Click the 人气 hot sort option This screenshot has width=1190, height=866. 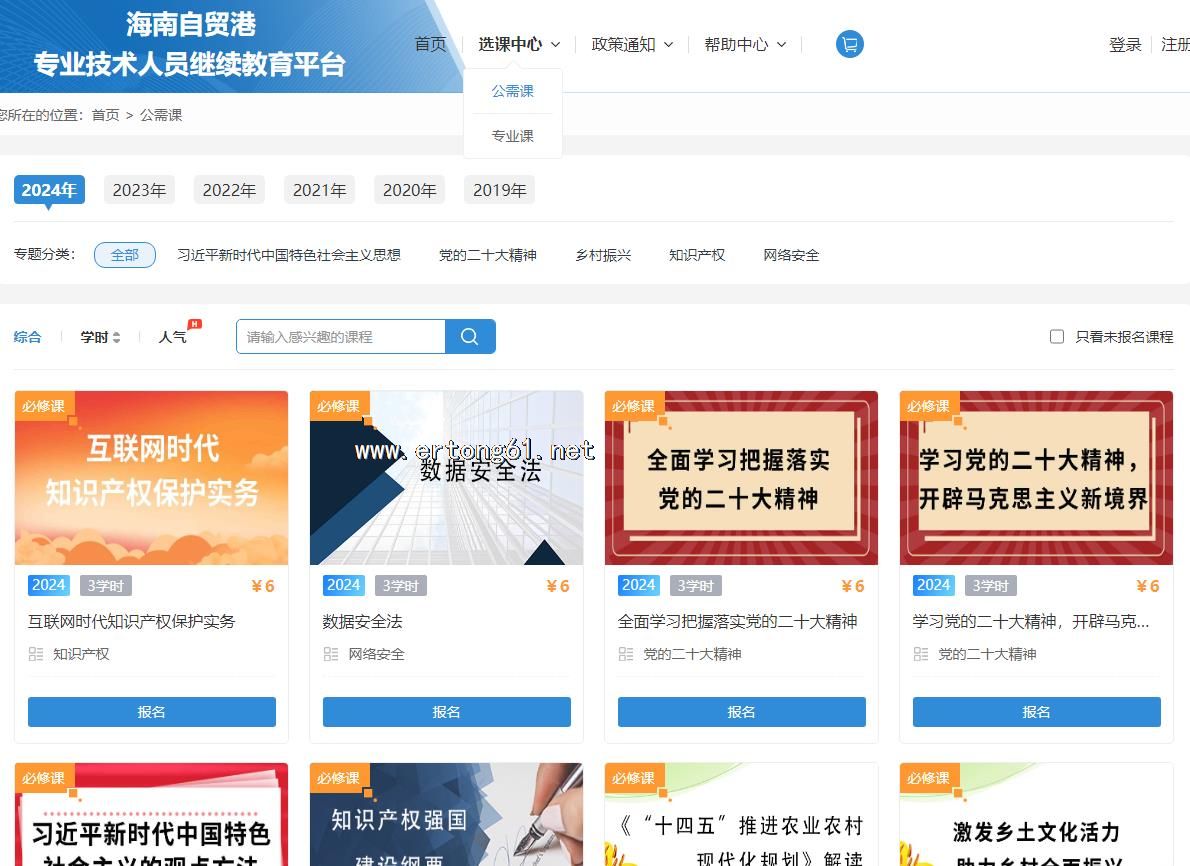tap(173, 337)
